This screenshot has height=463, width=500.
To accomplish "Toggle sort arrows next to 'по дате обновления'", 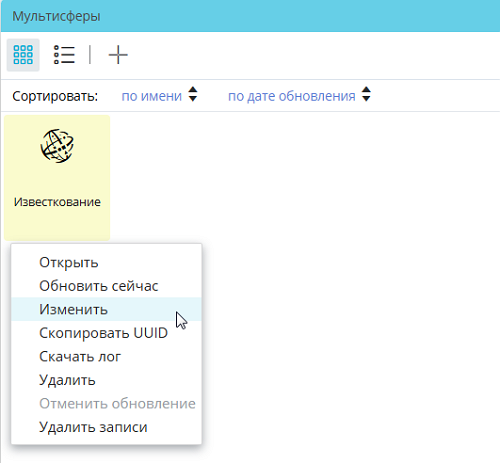I will (x=366, y=94).
